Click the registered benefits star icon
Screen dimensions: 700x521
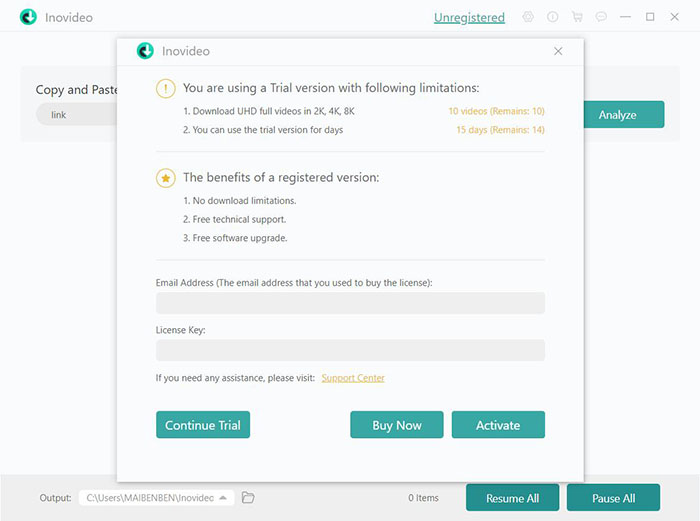[x=166, y=178]
